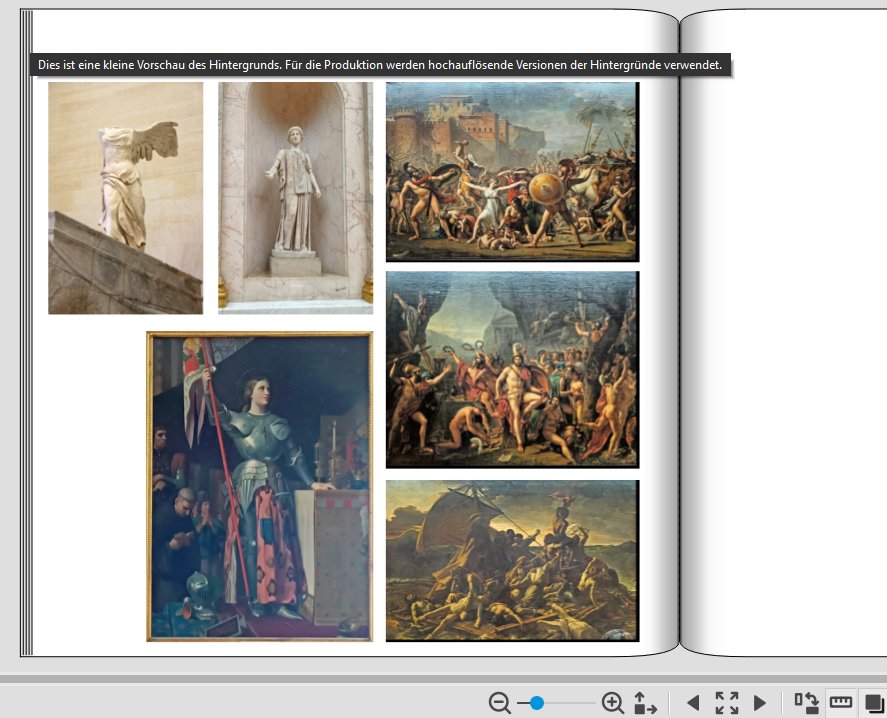Click the zoom out magnifier icon
The image size is (887, 718).
tap(500, 703)
